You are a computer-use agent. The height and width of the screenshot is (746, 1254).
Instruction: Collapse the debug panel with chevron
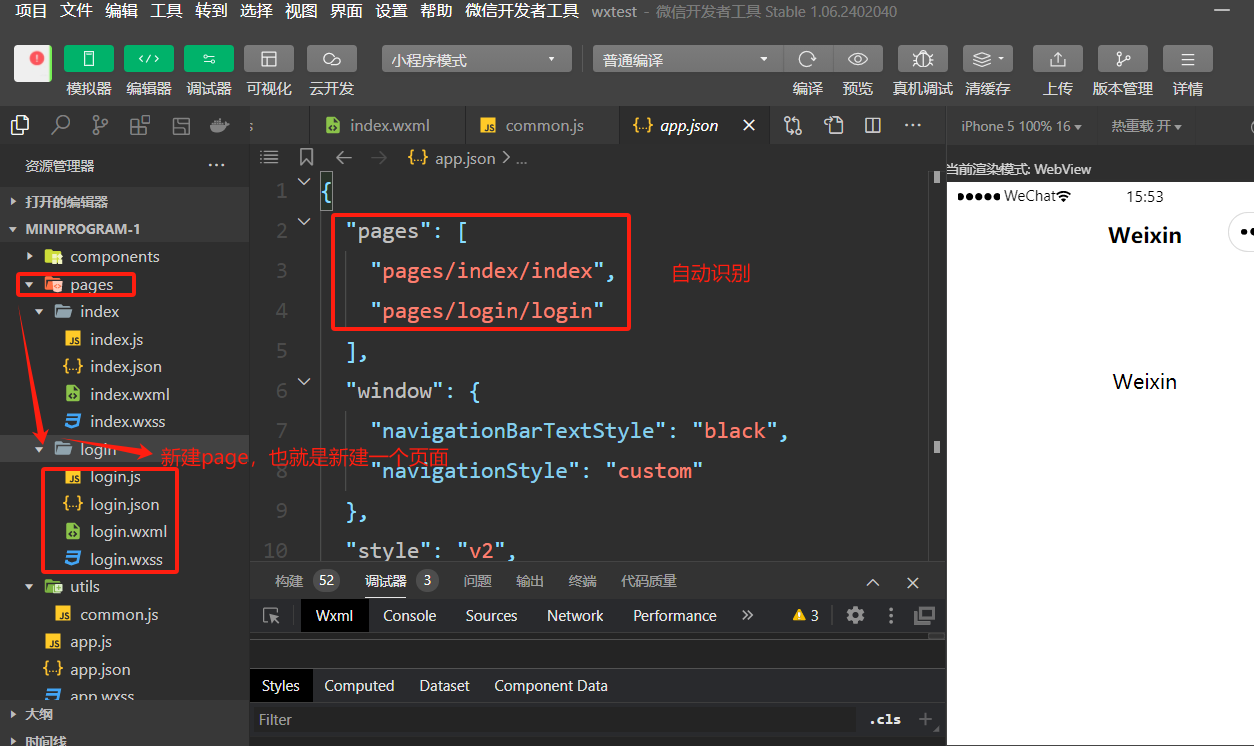872,582
